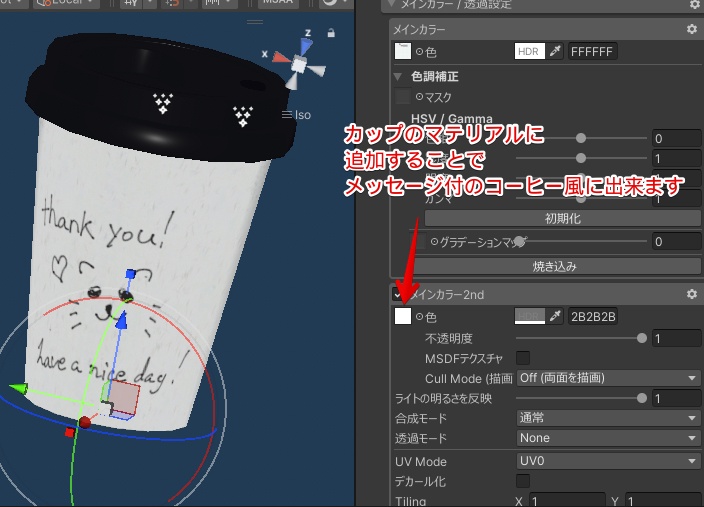
Task: Click the ライトの明るさを反映 value field
Action: click(x=676, y=398)
